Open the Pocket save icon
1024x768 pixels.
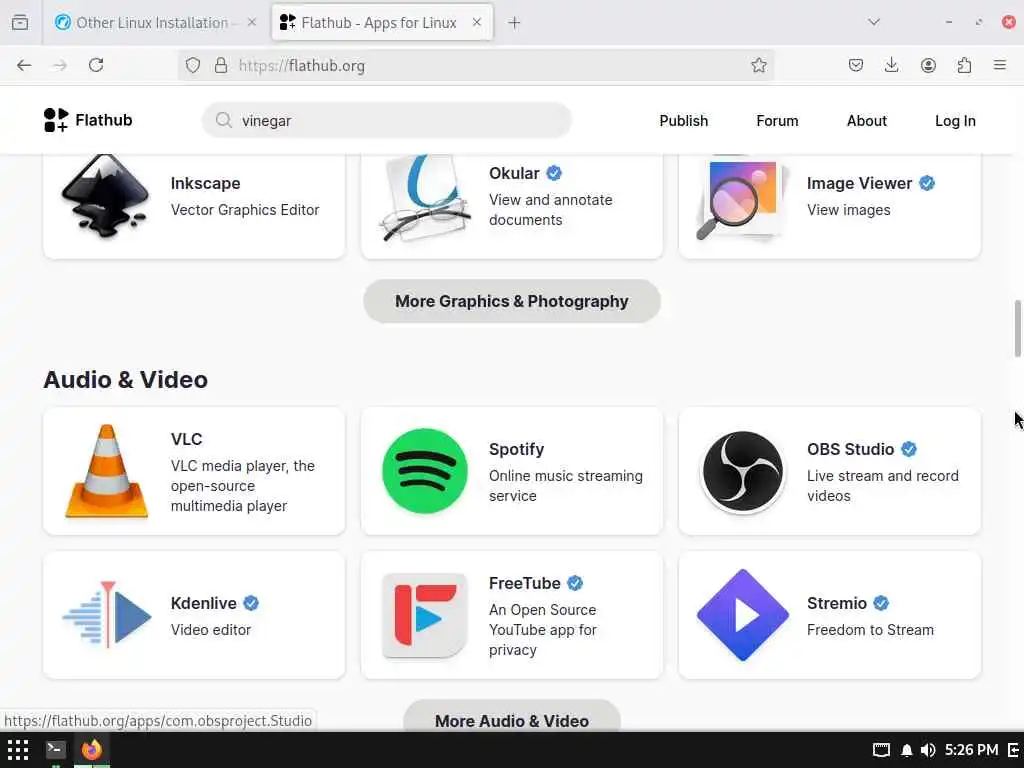856,65
